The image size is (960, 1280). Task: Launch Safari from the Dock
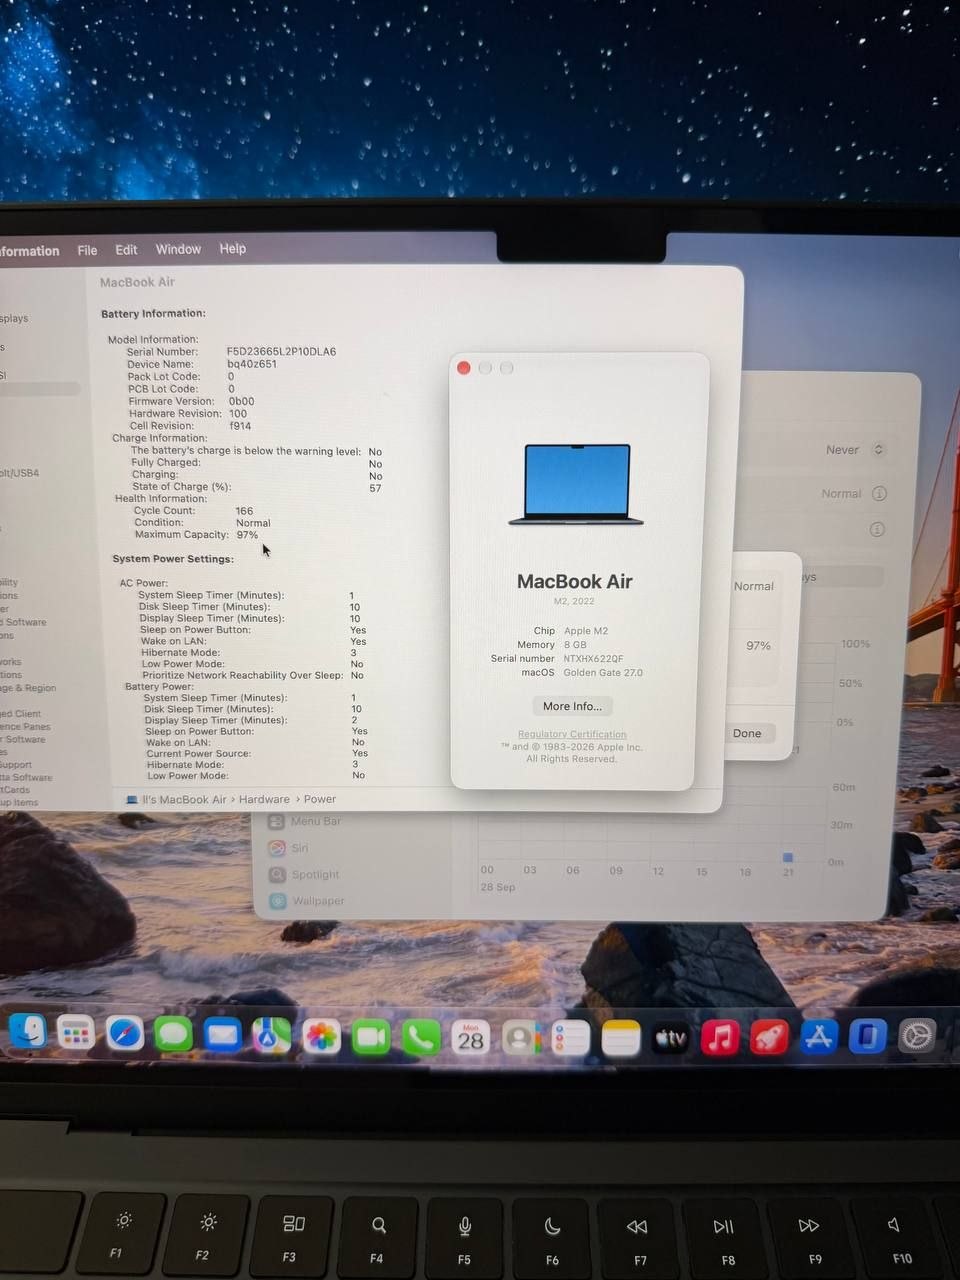(x=125, y=1035)
